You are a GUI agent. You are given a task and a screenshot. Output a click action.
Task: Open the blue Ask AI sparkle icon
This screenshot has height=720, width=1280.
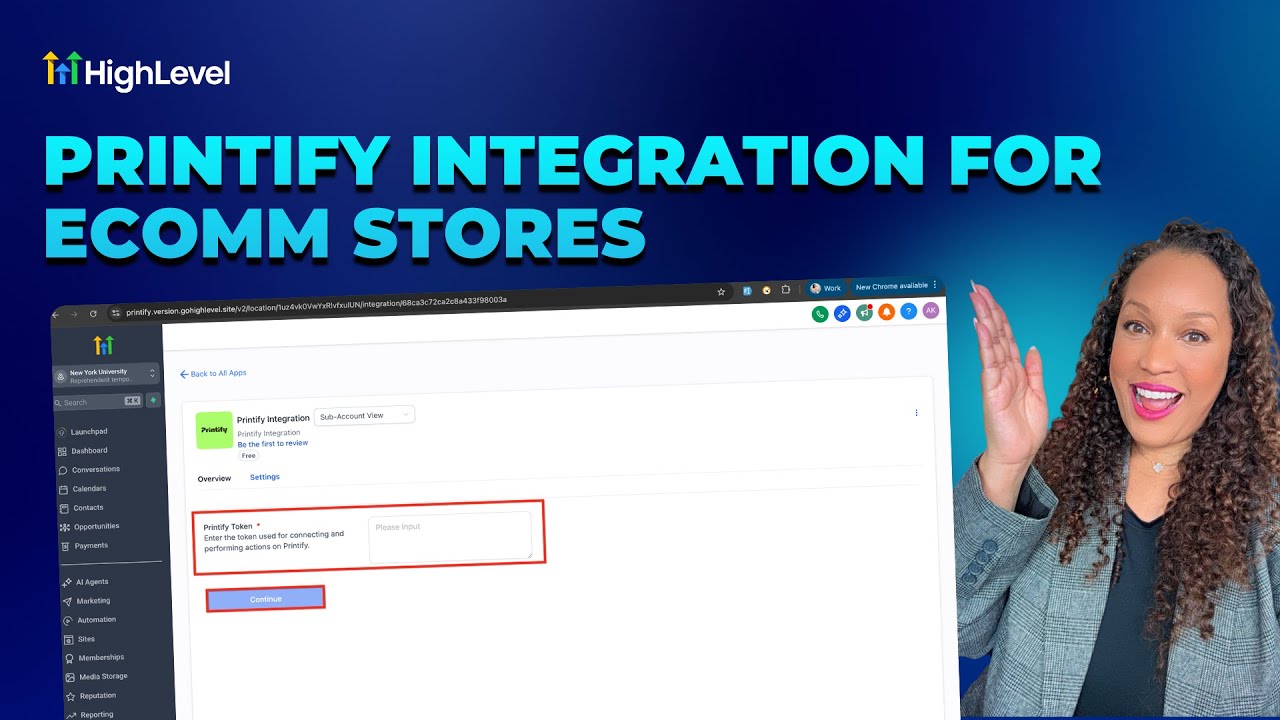(842, 314)
